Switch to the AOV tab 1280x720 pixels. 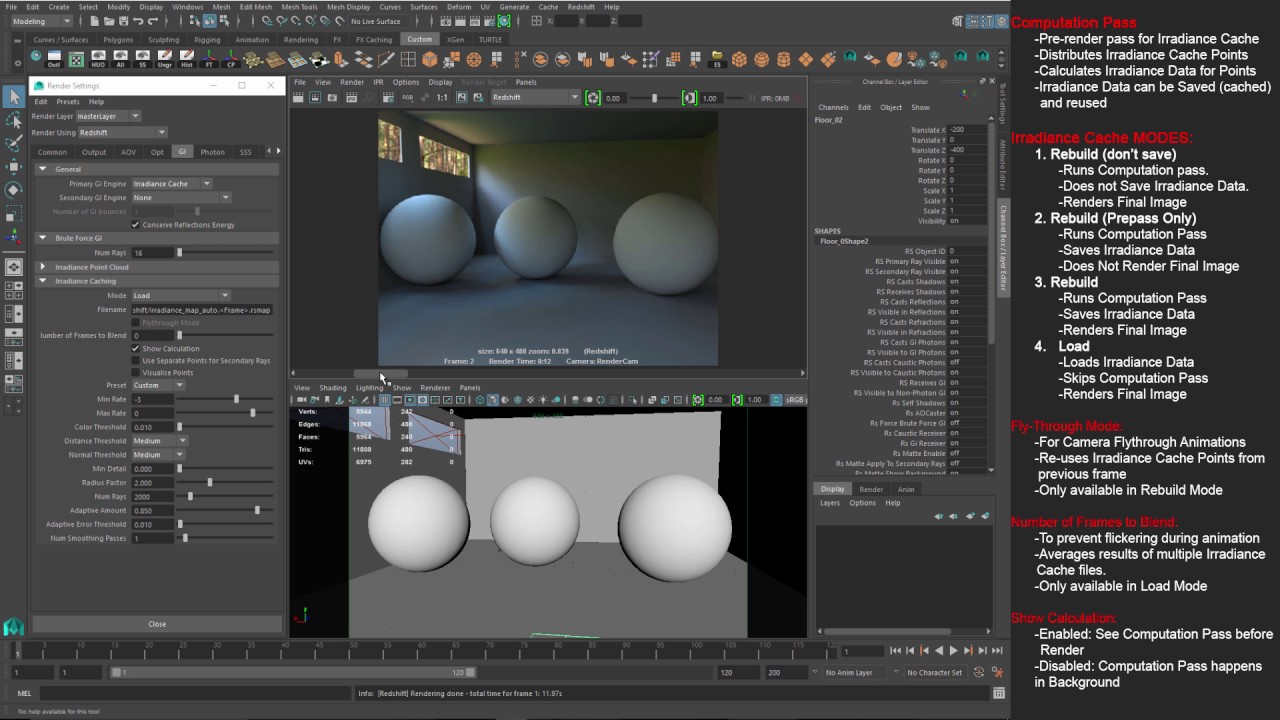click(x=128, y=152)
